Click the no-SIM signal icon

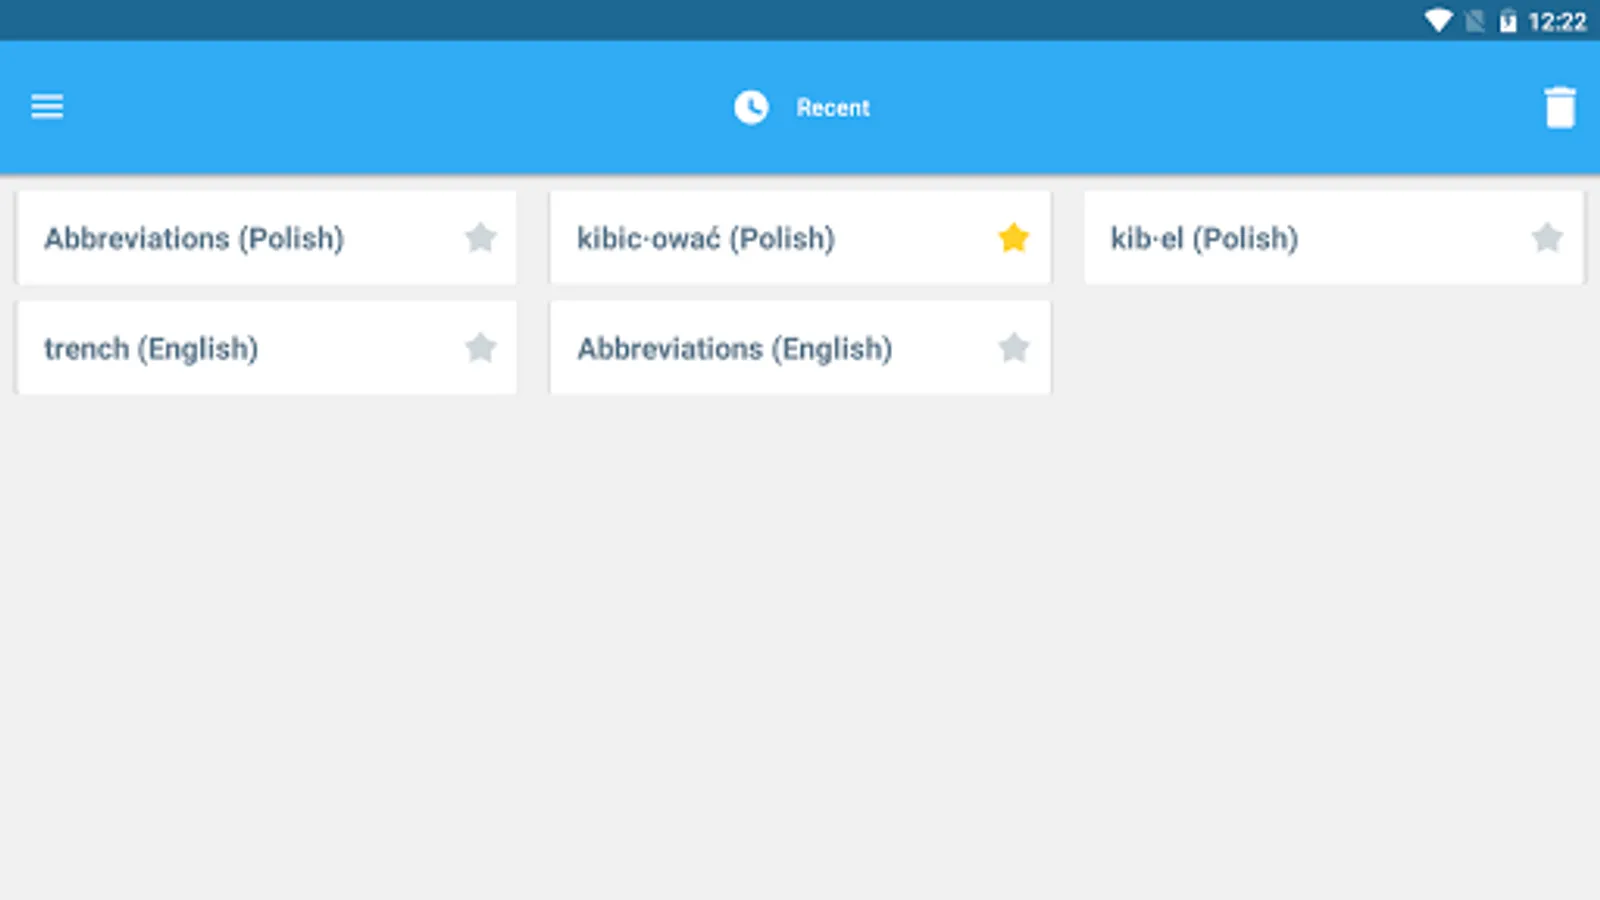pyautogui.click(x=1474, y=21)
